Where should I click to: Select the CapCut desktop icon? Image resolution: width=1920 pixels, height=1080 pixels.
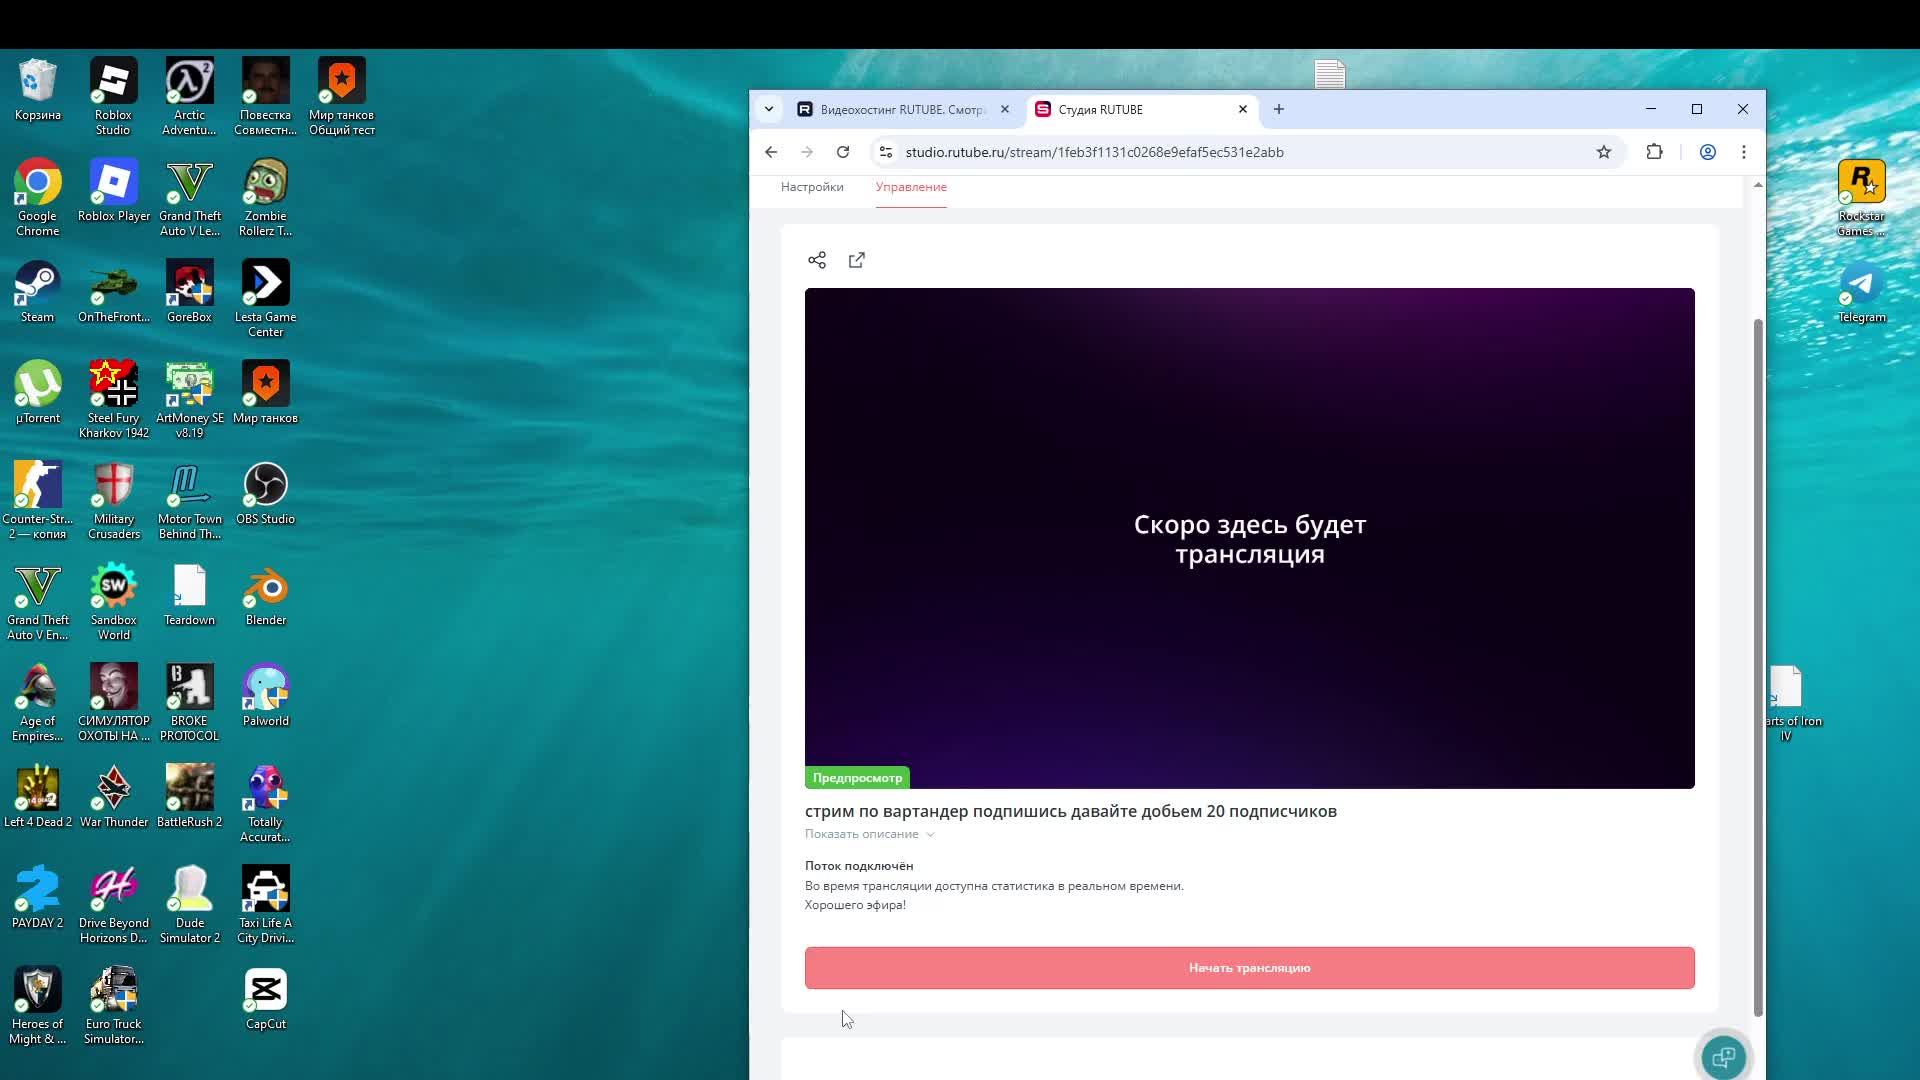coord(265,1000)
